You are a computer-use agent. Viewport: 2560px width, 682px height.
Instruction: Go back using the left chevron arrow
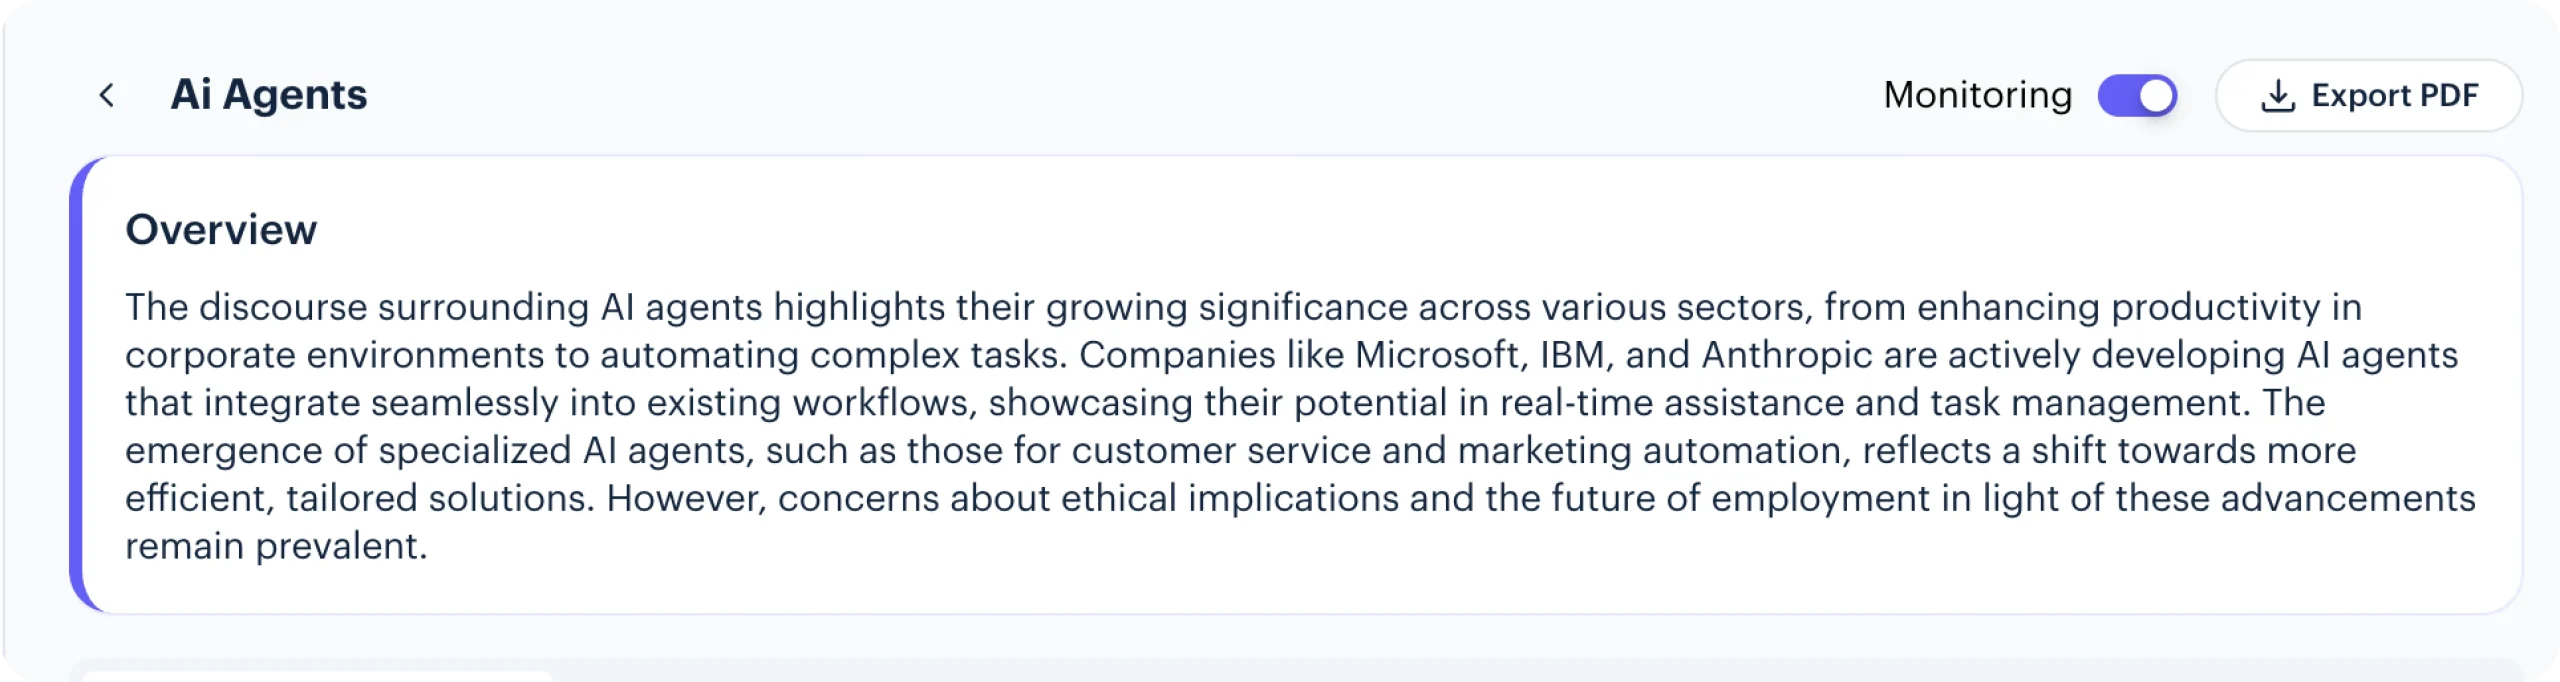(x=107, y=95)
